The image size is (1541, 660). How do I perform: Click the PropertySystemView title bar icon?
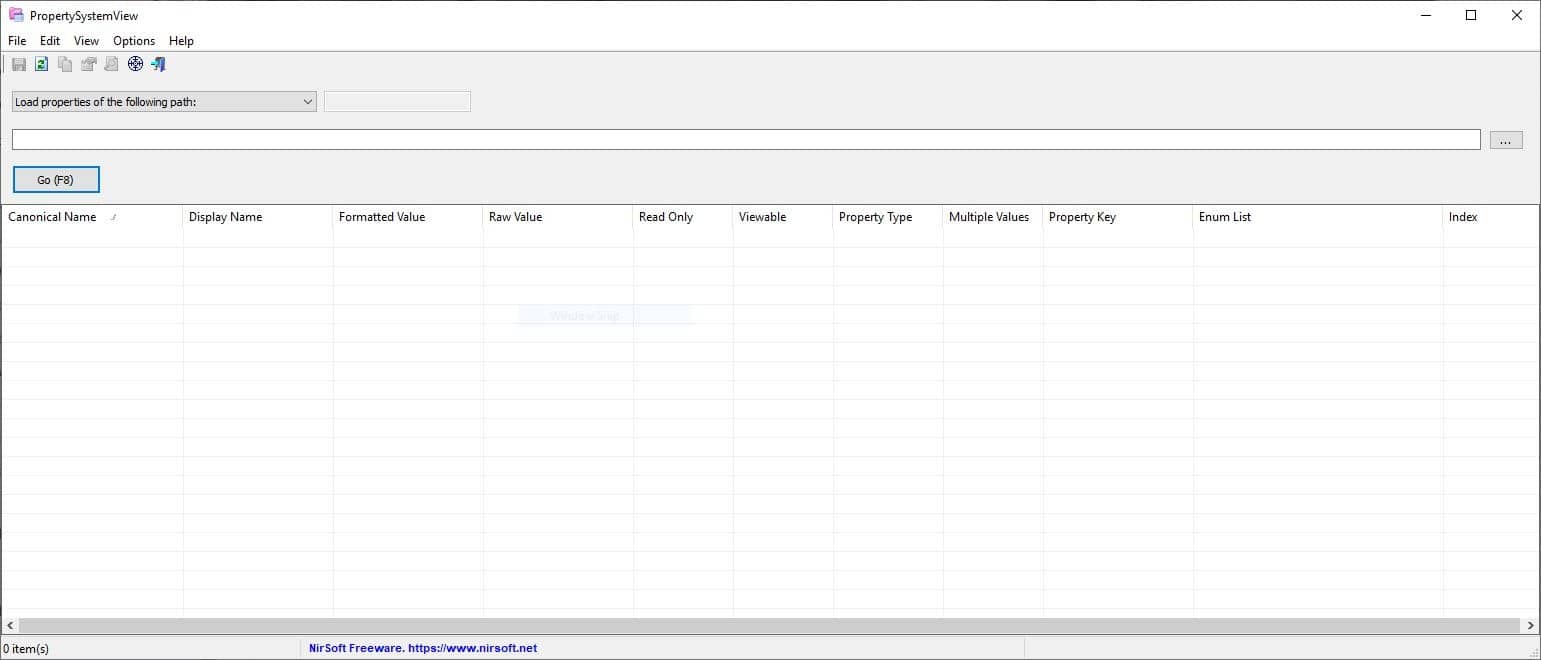(x=15, y=15)
